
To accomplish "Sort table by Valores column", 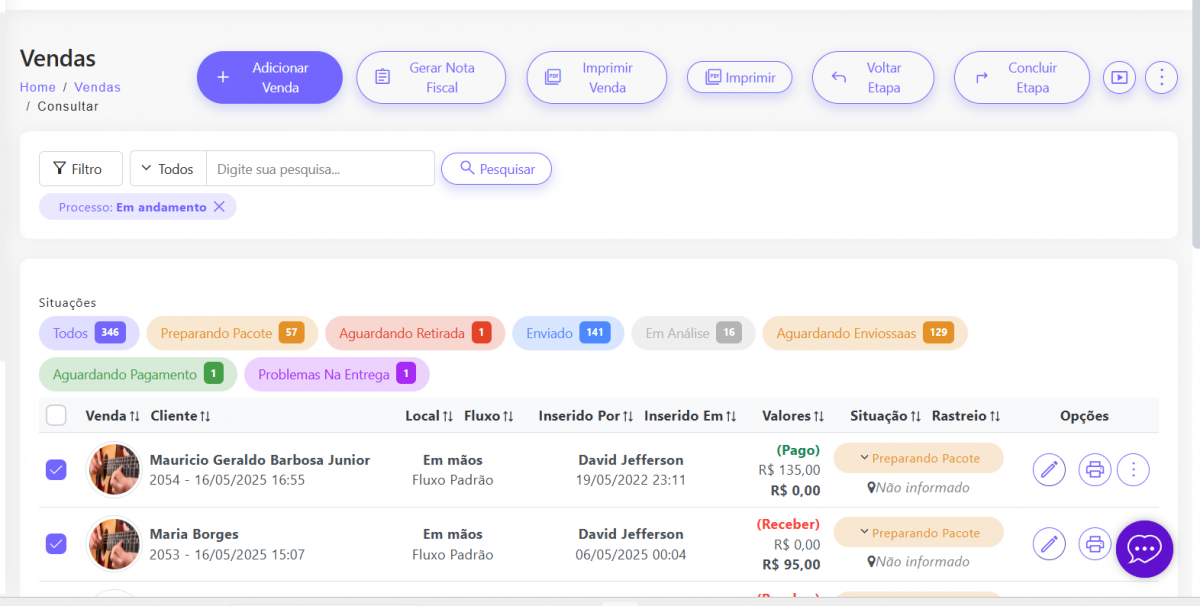I will click(792, 416).
